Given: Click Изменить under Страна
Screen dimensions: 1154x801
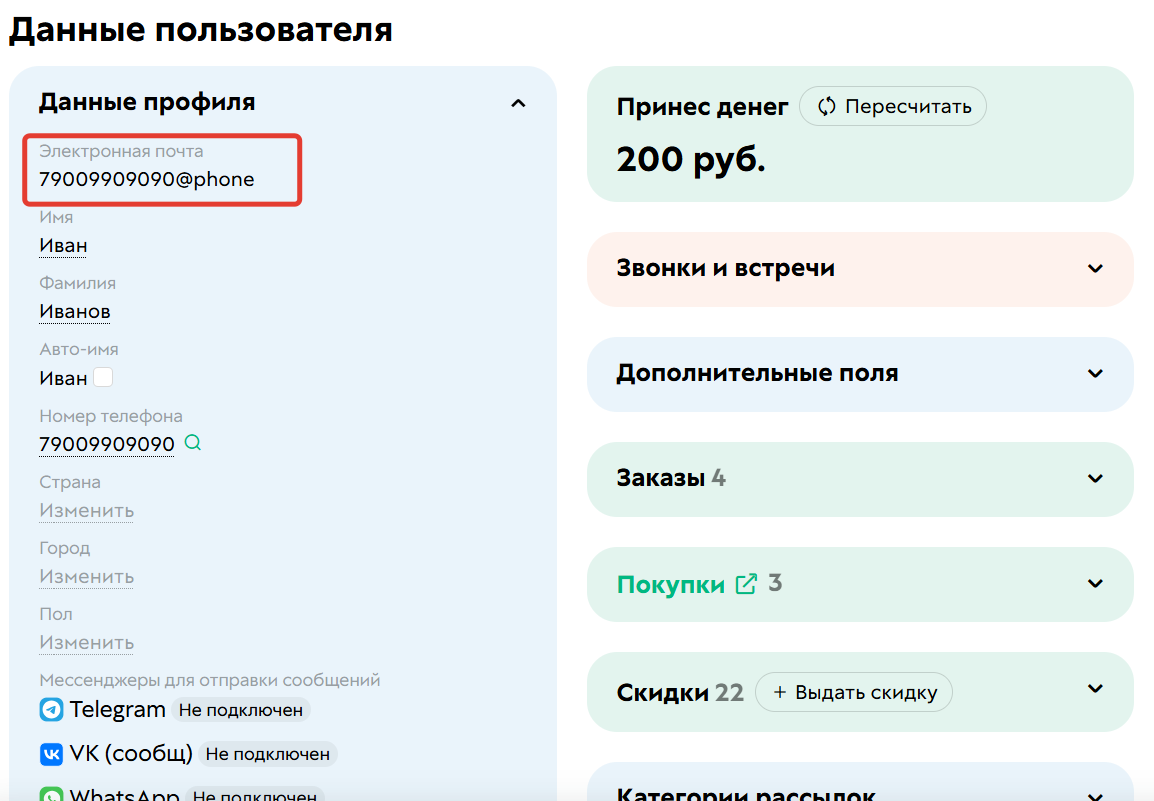Looking at the screenshot, I should pos(86,510).
